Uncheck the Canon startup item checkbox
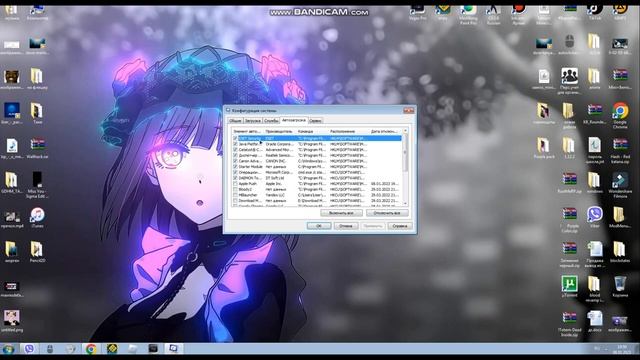This screenshot has width=640, height=360. point(235,161)
